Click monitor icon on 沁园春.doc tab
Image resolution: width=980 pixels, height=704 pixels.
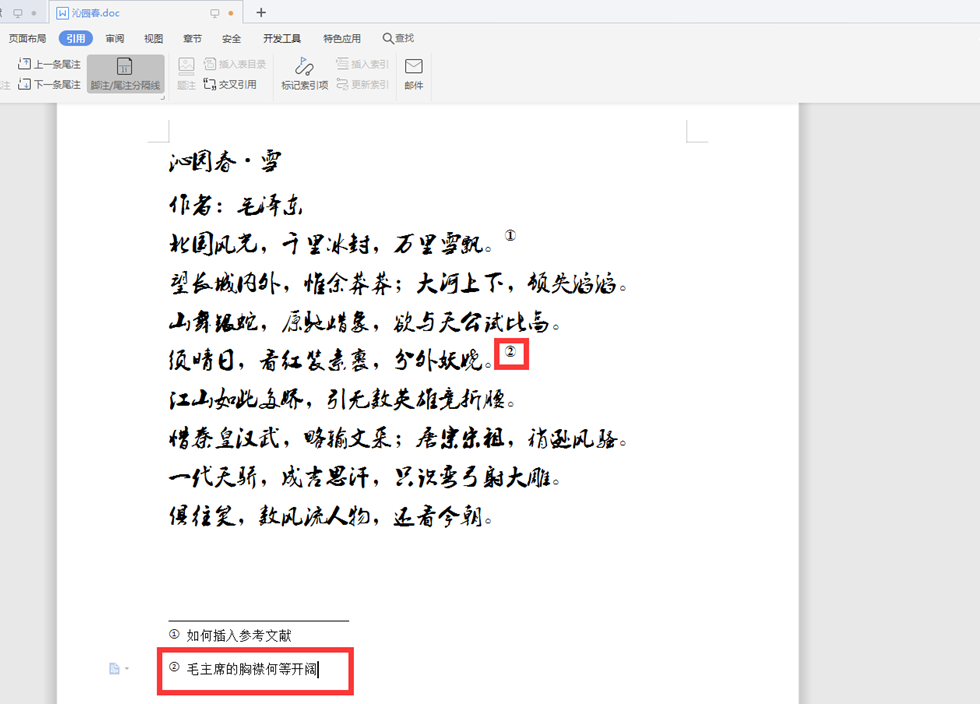coord(215,13)
